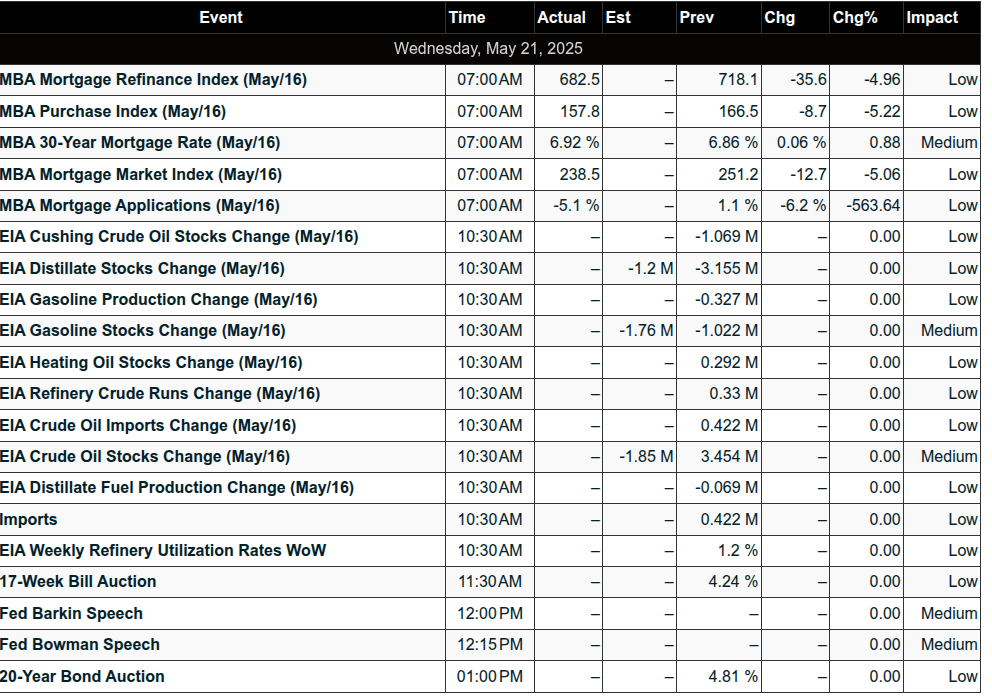Select the Fed Barkin Speech event
This screenshot has width=992, height=699.
[x=71, y=614]
